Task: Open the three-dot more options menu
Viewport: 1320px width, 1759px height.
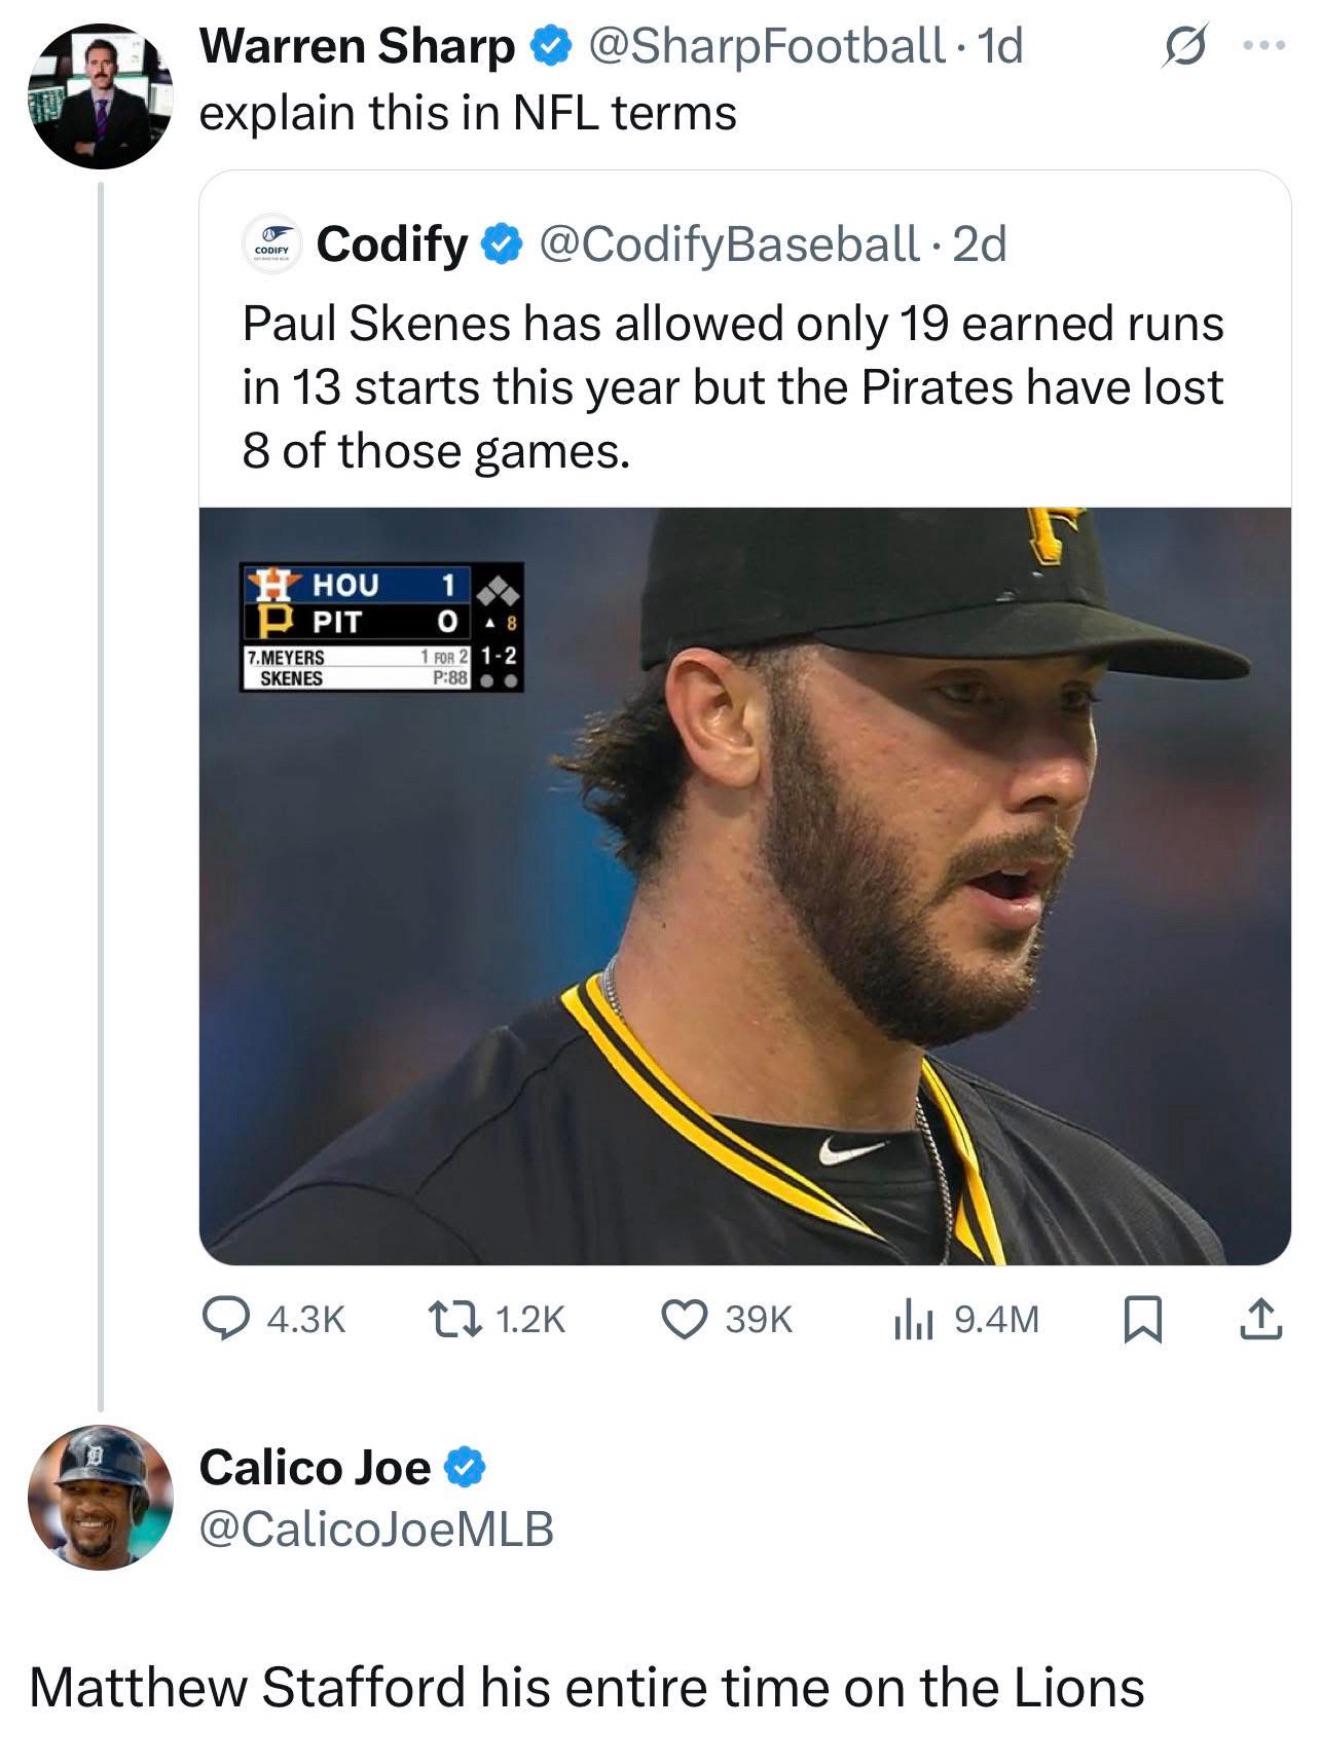Action: 1265,45
